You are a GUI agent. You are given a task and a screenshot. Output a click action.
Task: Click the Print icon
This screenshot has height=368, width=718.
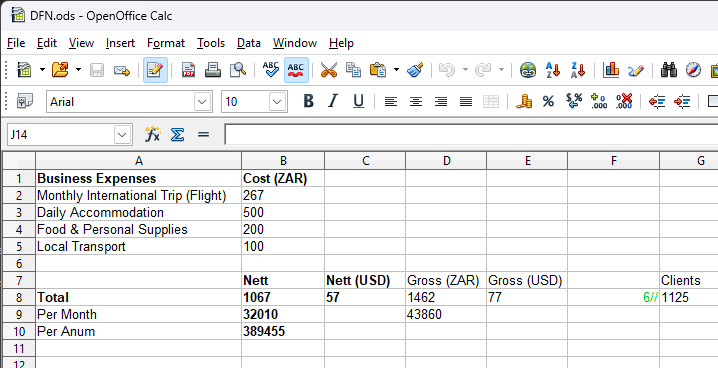tap(213, 70)
